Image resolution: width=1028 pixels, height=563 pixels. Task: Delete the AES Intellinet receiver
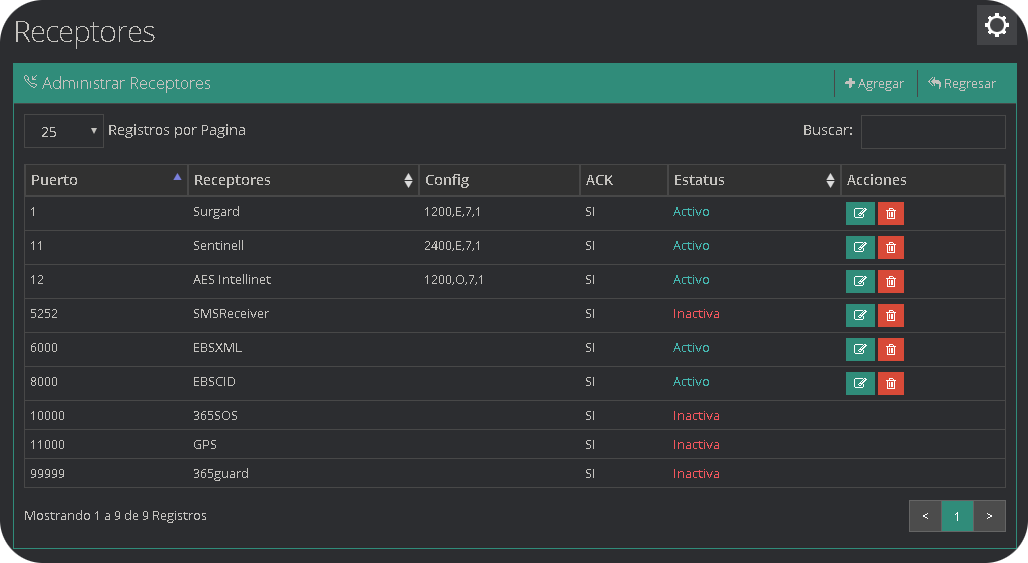click(890, 281)
